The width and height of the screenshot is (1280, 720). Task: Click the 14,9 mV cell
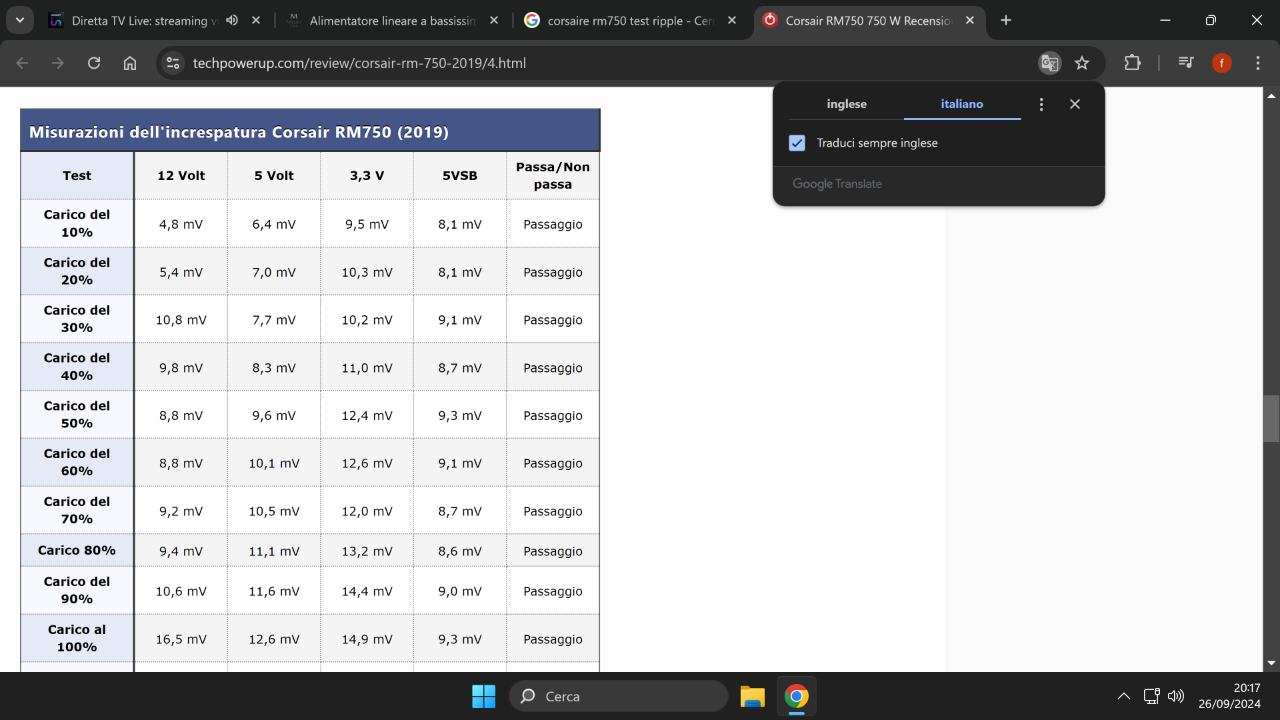pyautogui.click(x=367, y=639)
